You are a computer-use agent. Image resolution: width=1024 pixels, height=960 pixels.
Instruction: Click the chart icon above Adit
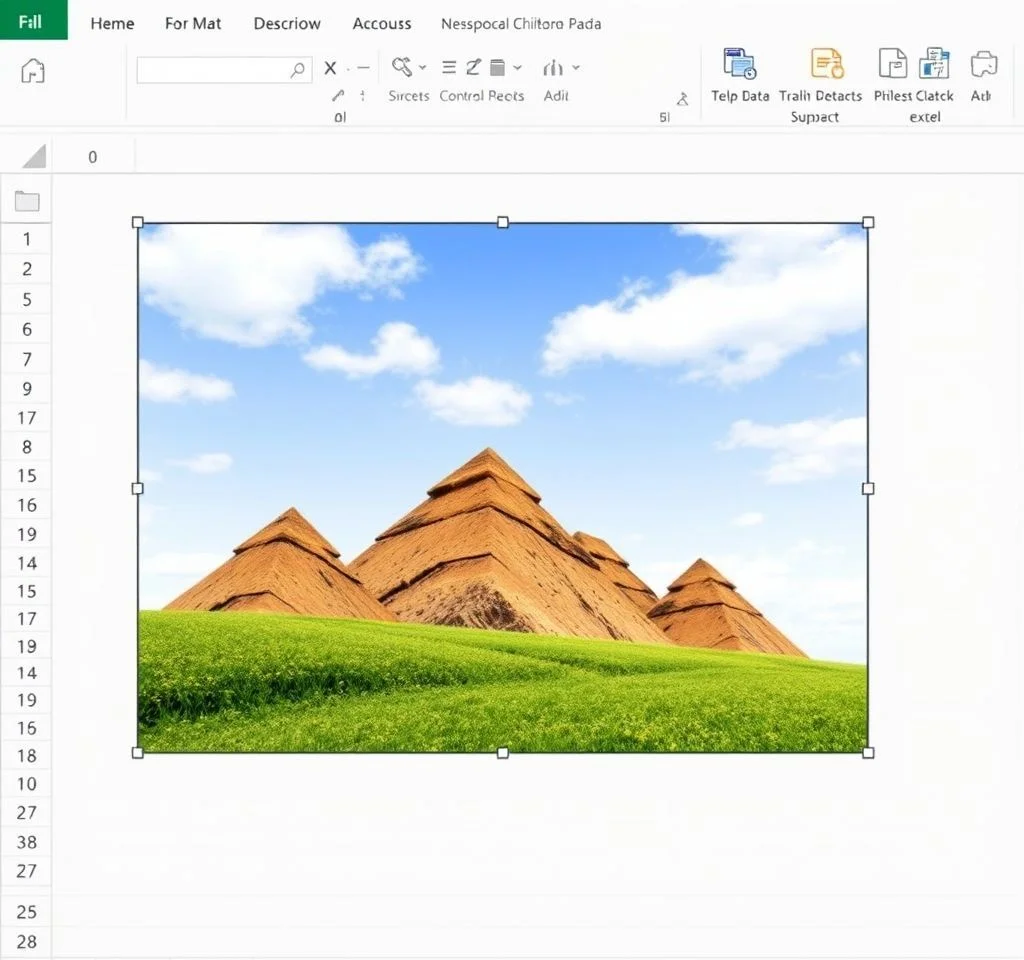[x=553, y=68]
